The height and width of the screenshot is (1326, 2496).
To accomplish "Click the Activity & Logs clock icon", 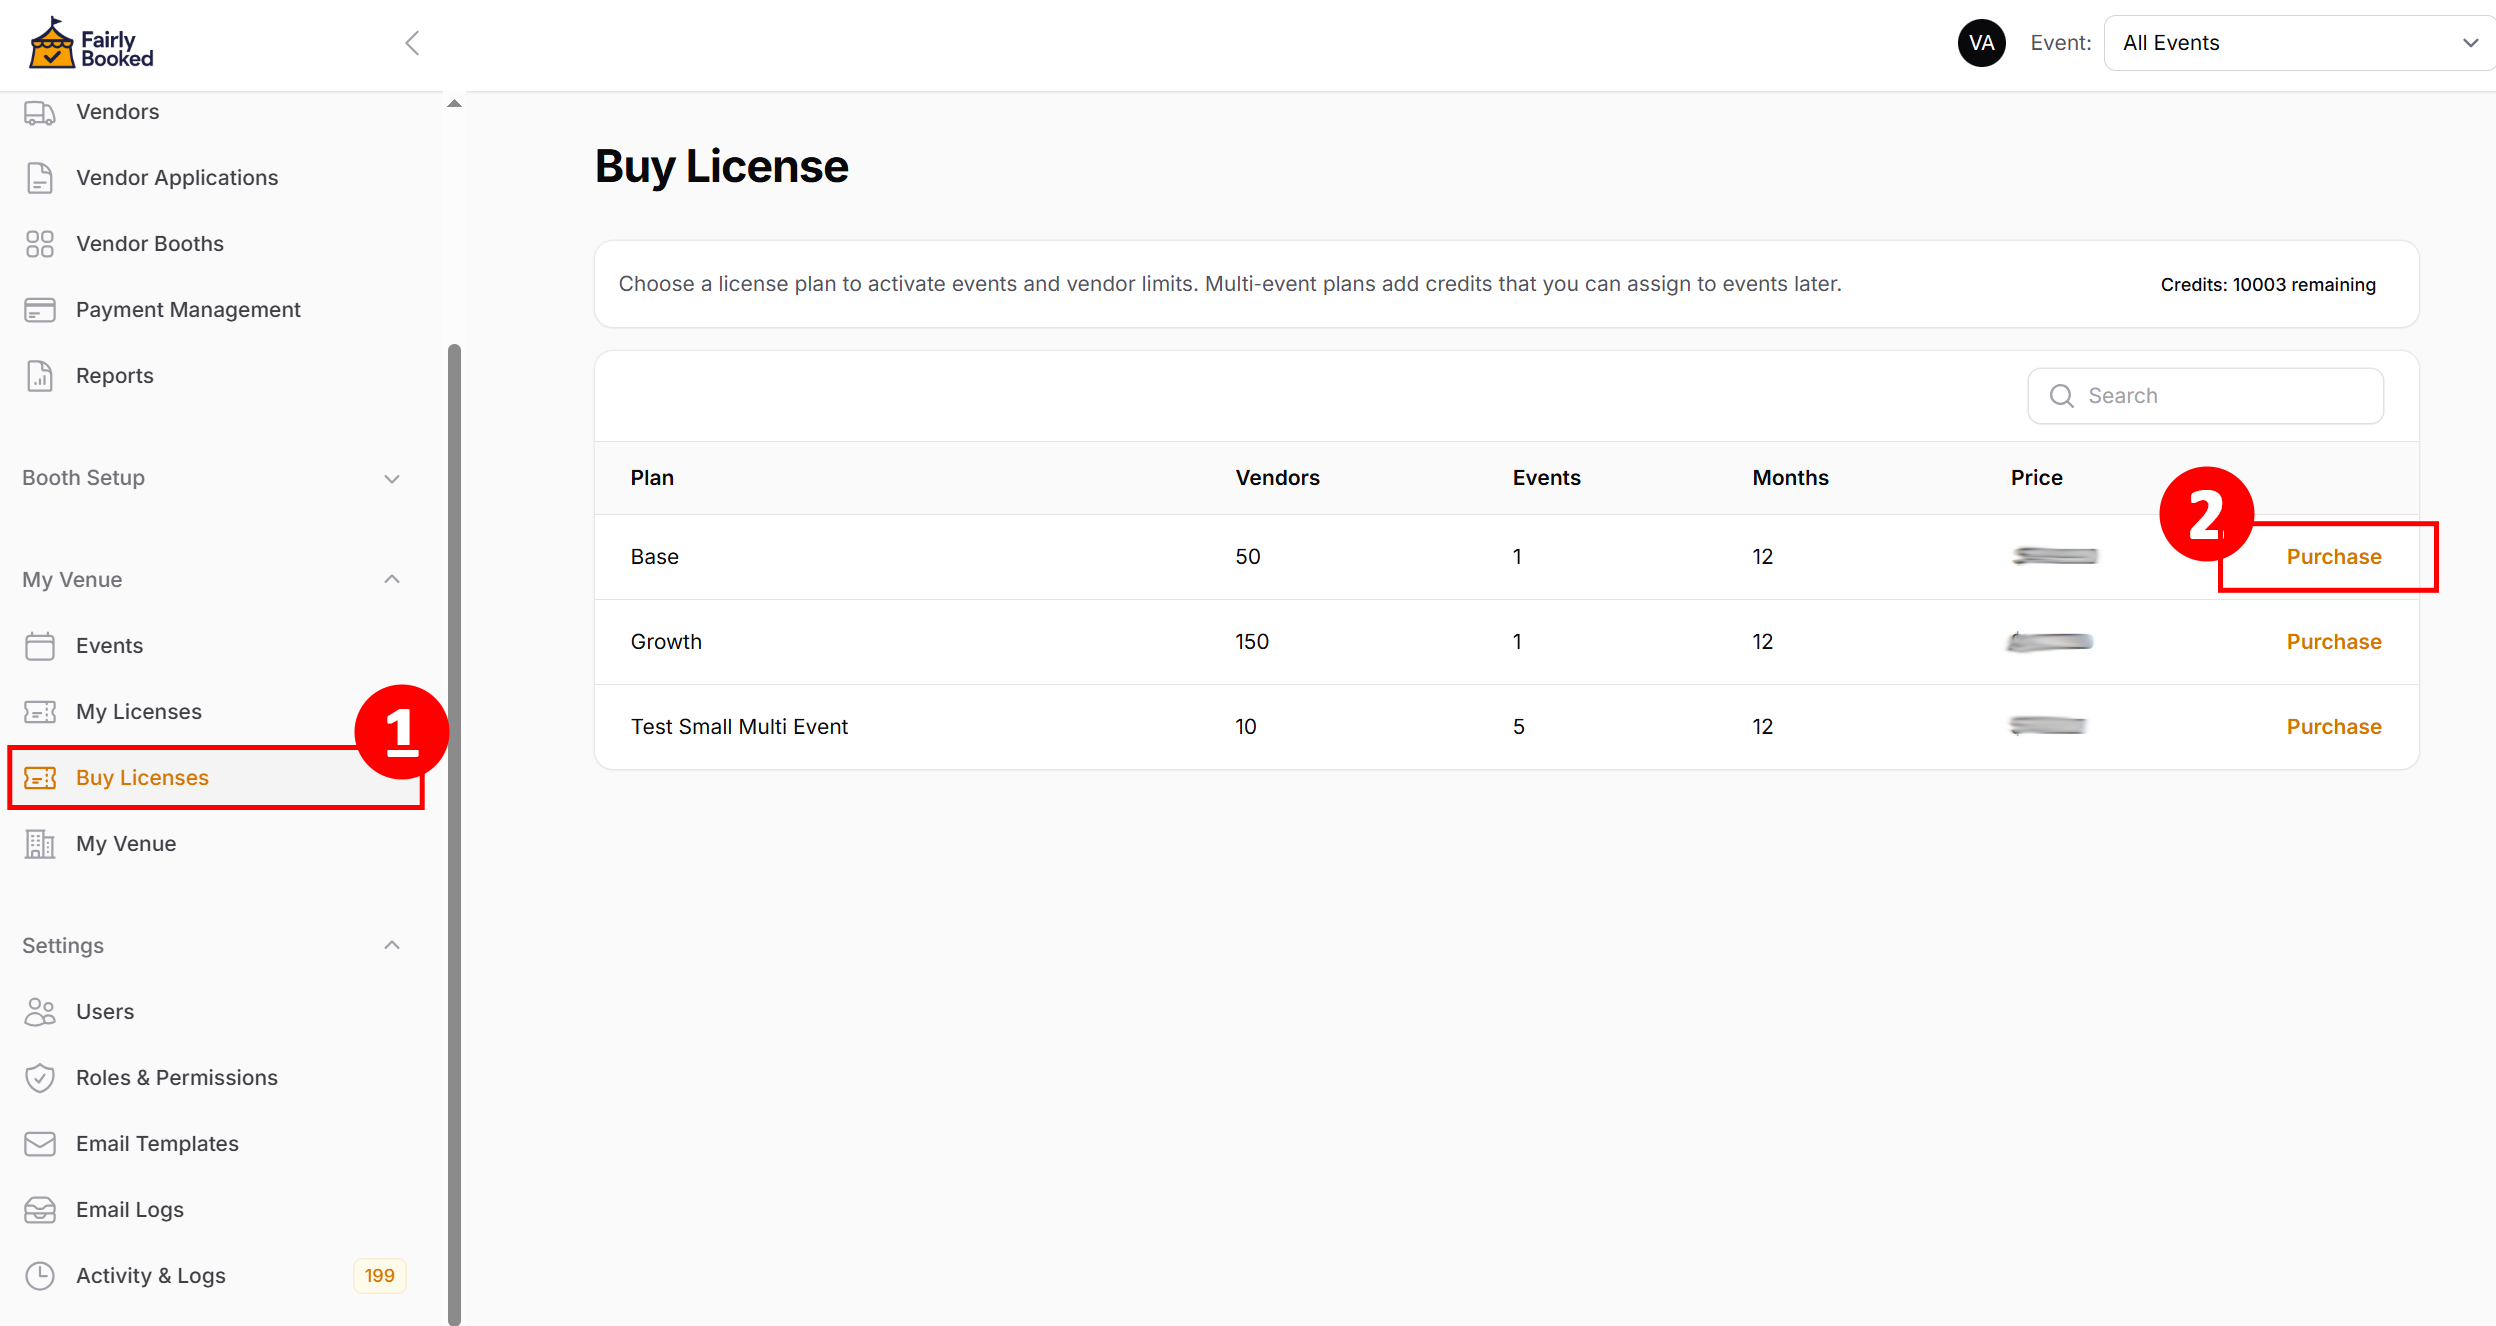I will pyautogui.click(x=40, y=1276).
